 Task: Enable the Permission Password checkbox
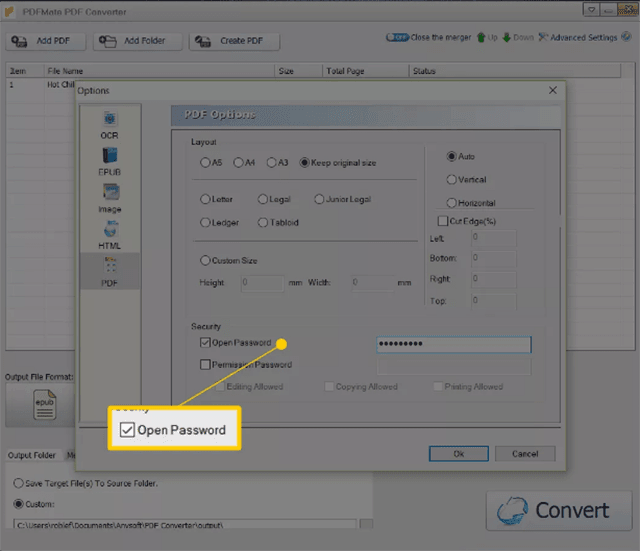pyautogui.click(x=205, y=364)
